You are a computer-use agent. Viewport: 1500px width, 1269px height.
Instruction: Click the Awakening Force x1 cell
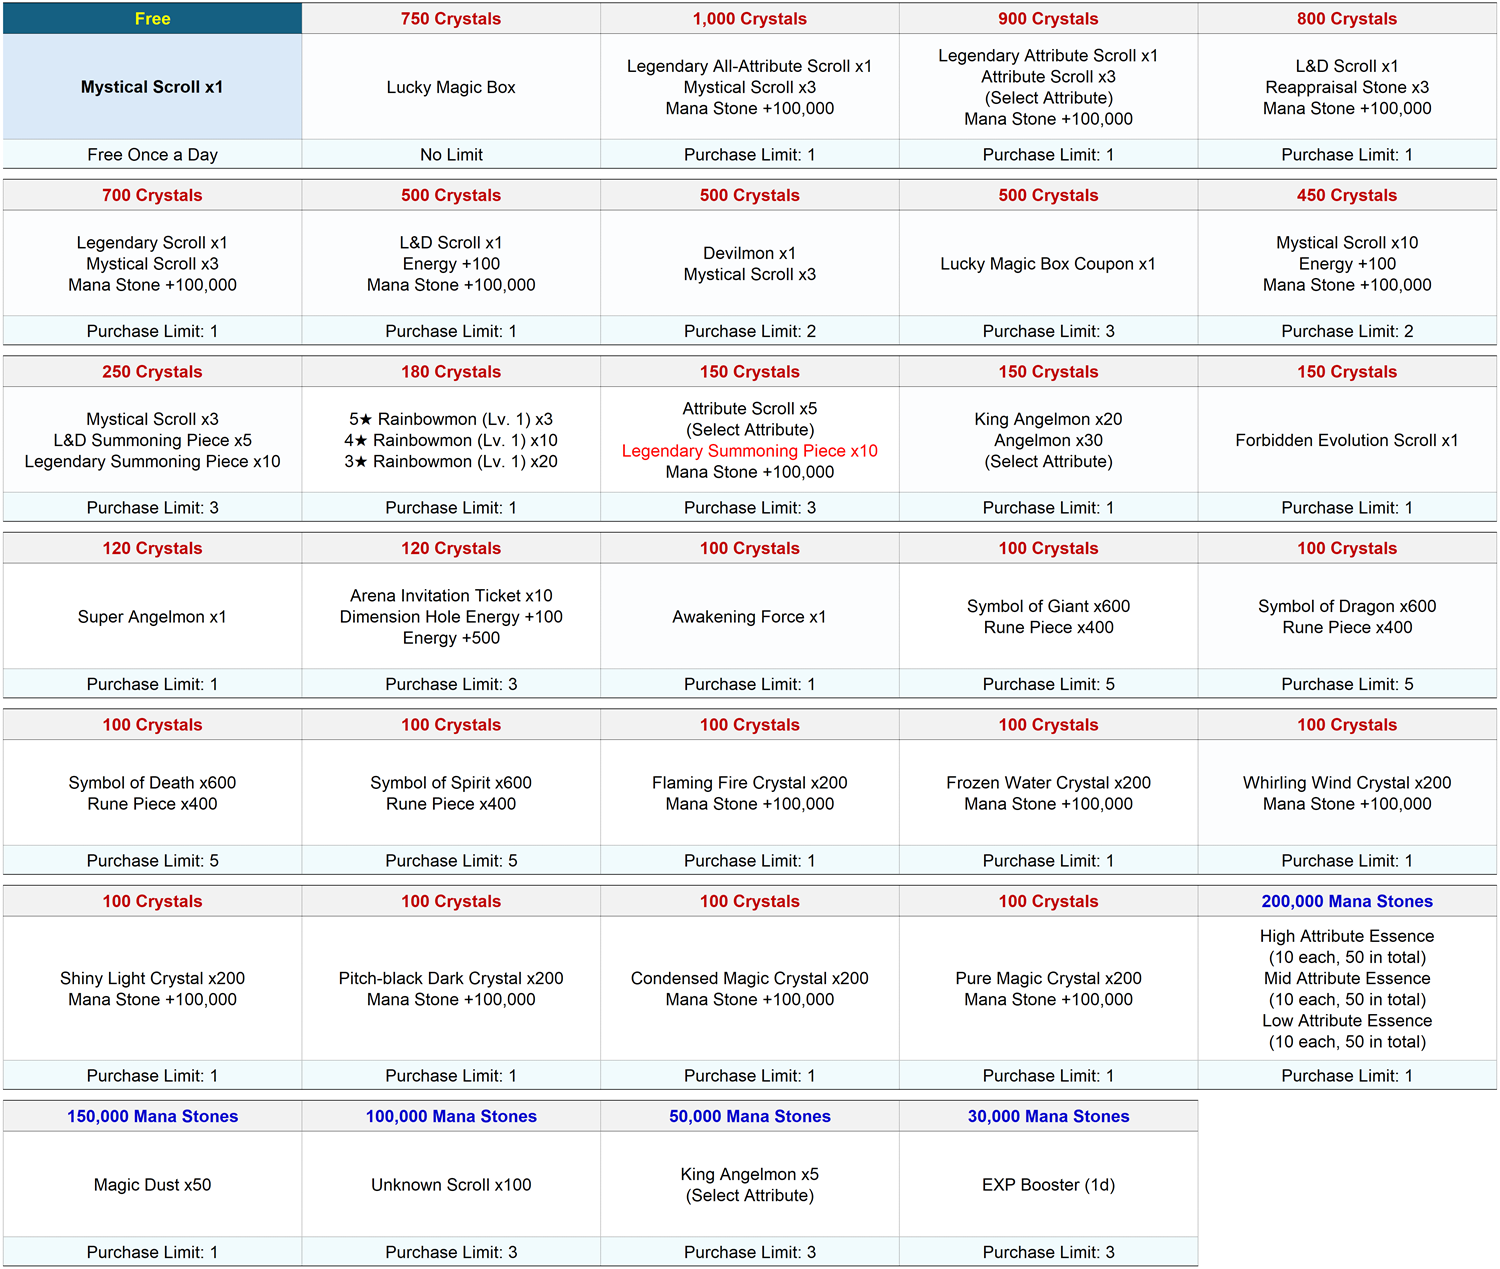coord(749,617)
